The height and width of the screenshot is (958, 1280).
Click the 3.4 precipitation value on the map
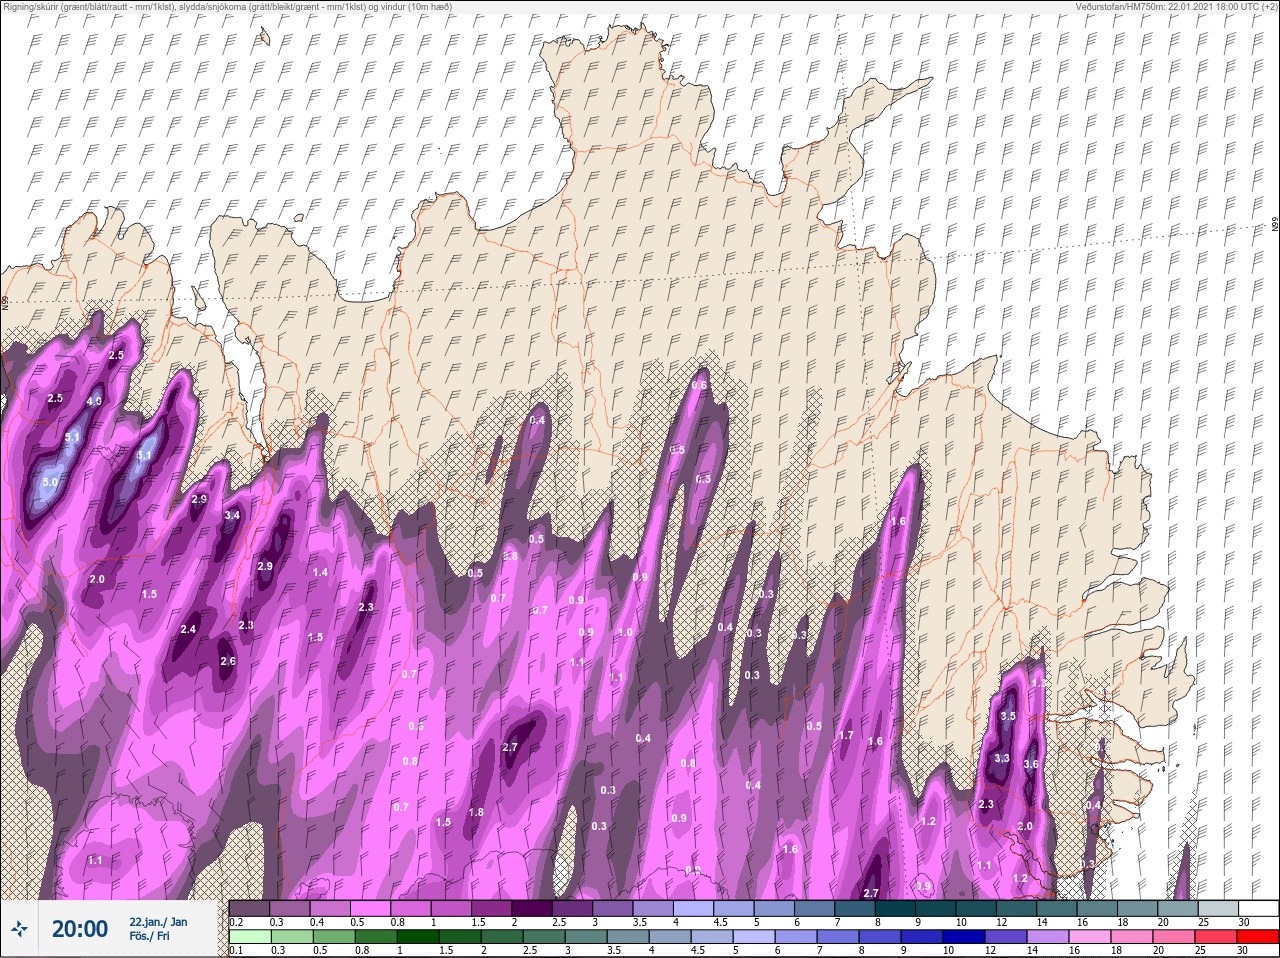tap(232, 515)
